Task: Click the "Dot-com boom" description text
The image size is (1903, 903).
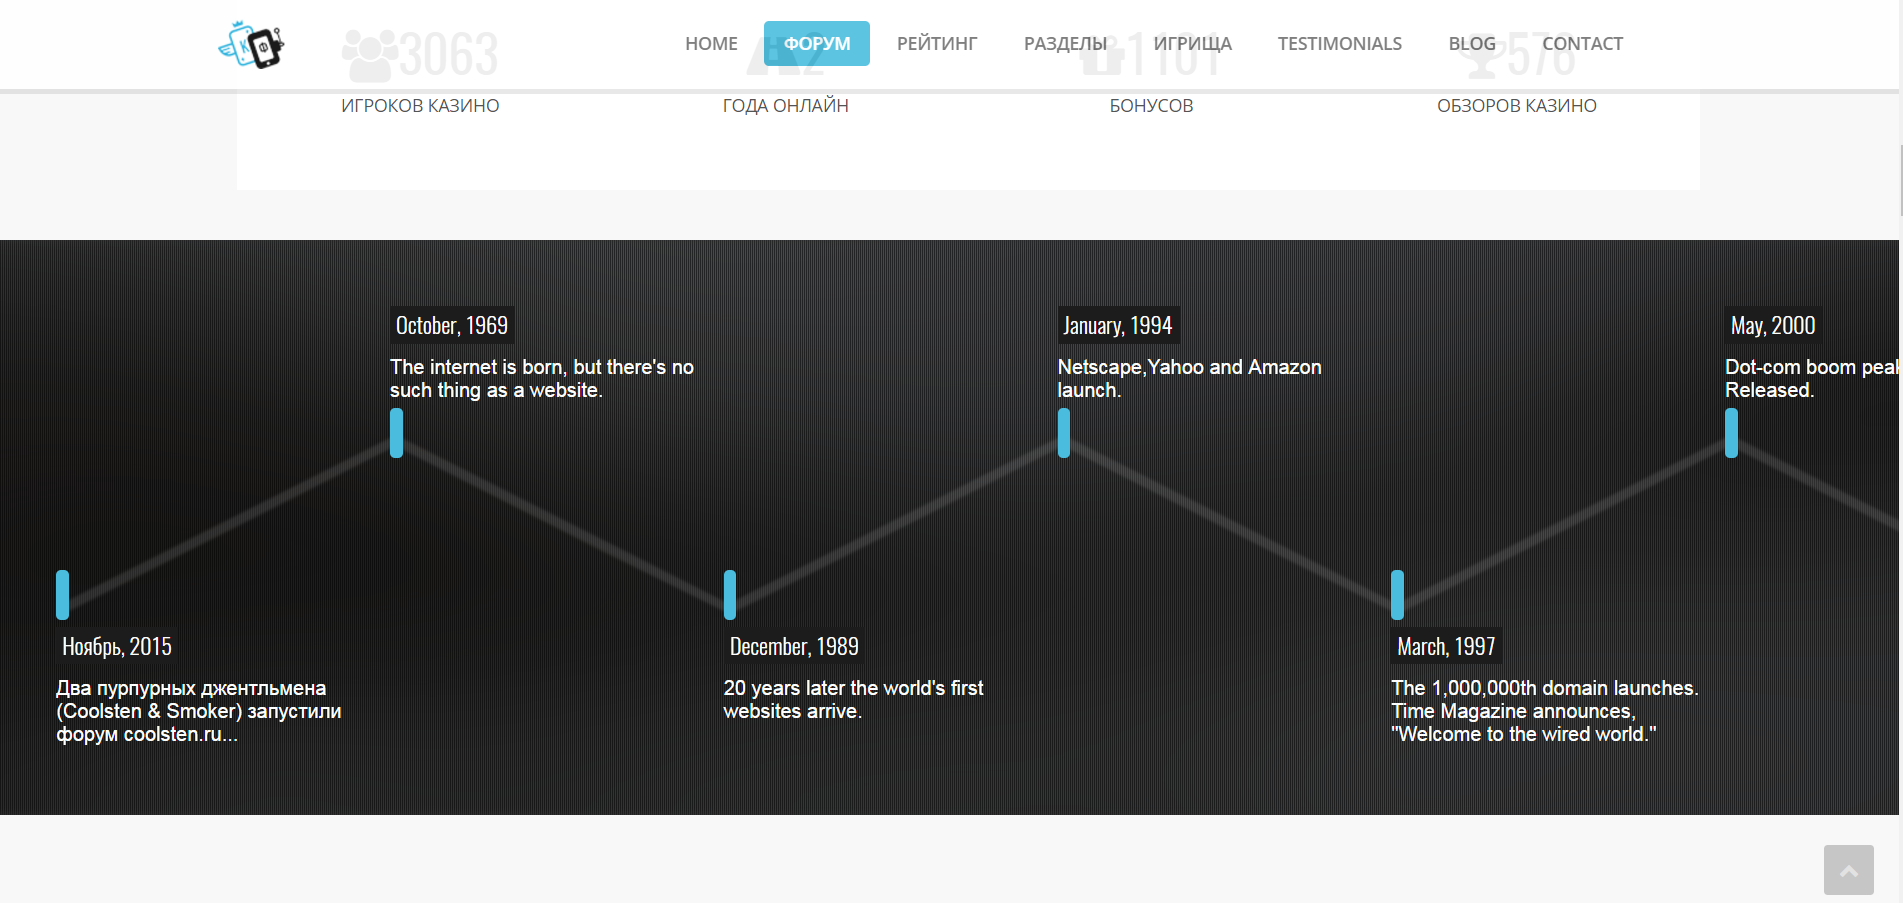Action: [1811, 379]
